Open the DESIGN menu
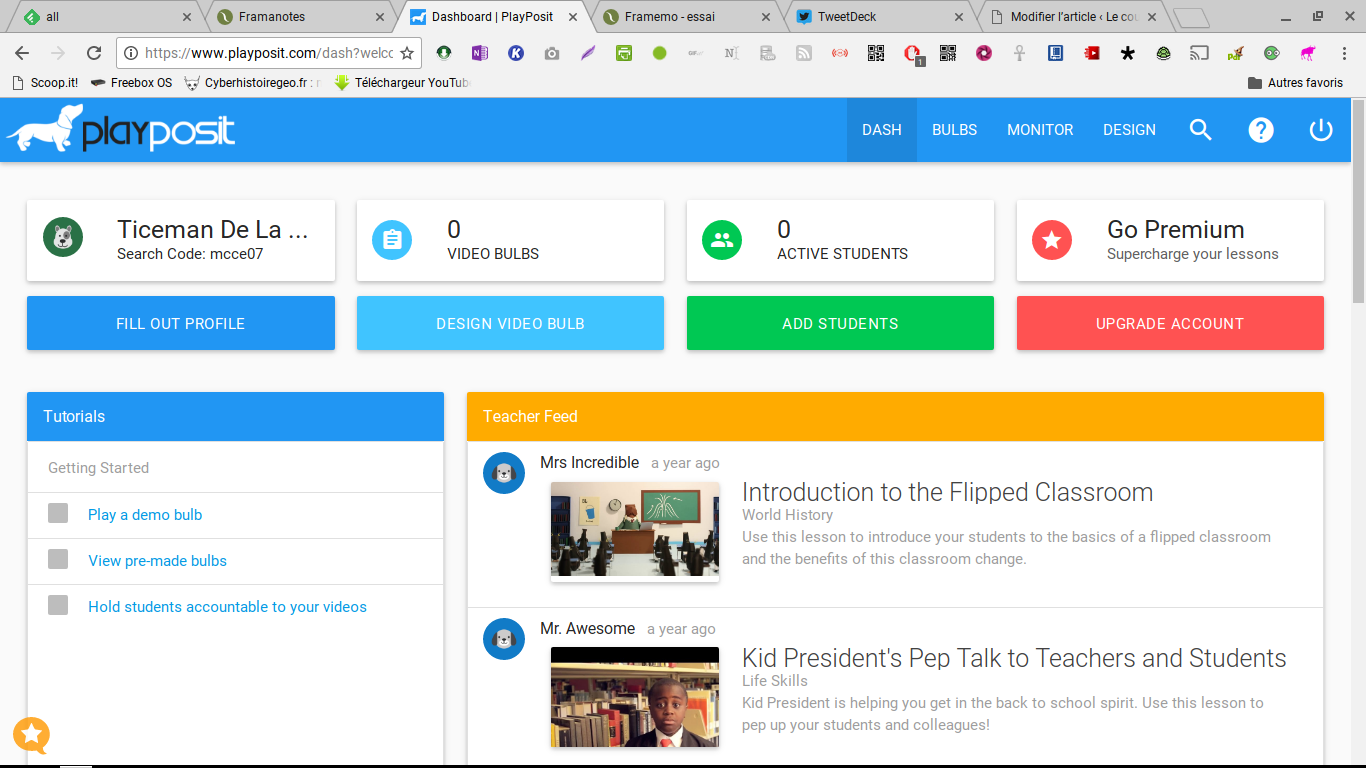The width and height of the screenshot is (1366, 768). tap(1129, 130)
